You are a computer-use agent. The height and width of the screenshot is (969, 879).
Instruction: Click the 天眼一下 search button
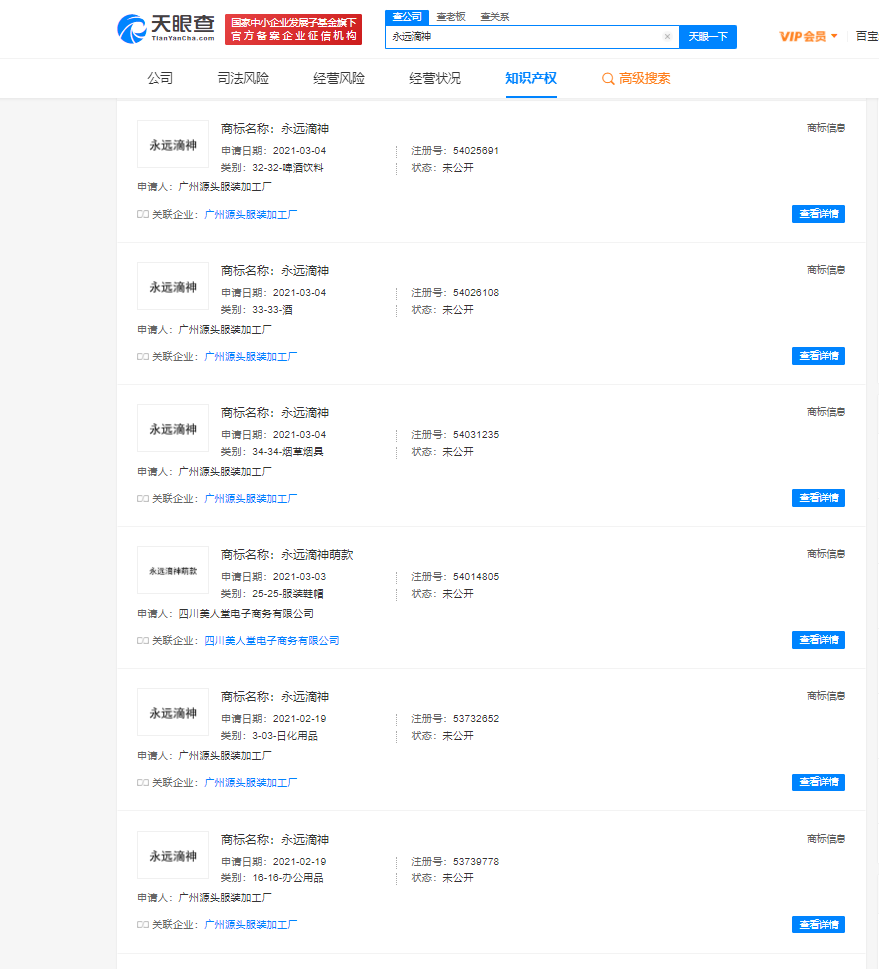tap(708, 37)
